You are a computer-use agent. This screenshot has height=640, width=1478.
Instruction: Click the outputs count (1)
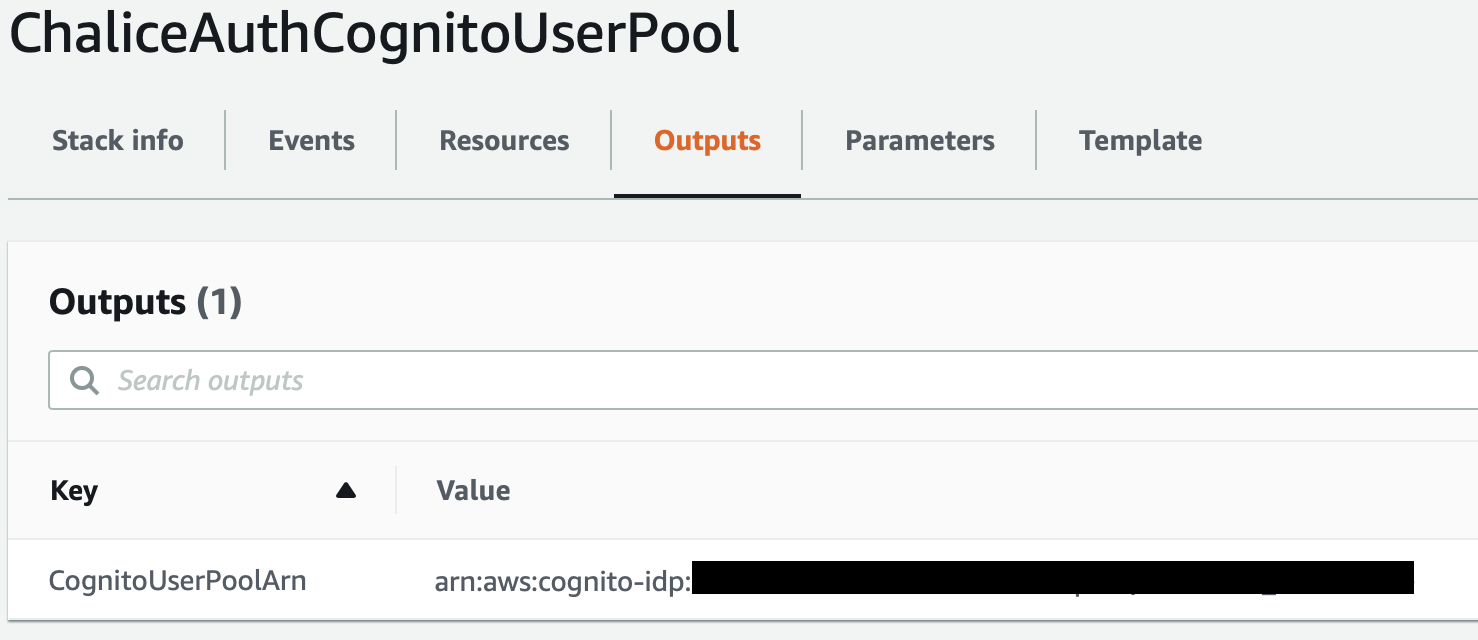tap(219, 302)
